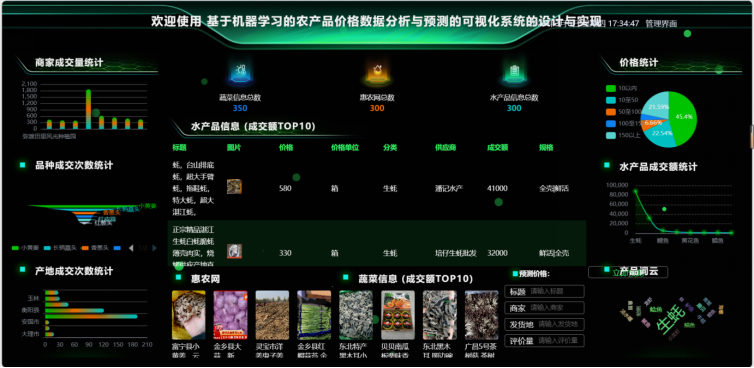Toggle the blue 100至150 pie legend item
The image size is (754, 368).
624,123
